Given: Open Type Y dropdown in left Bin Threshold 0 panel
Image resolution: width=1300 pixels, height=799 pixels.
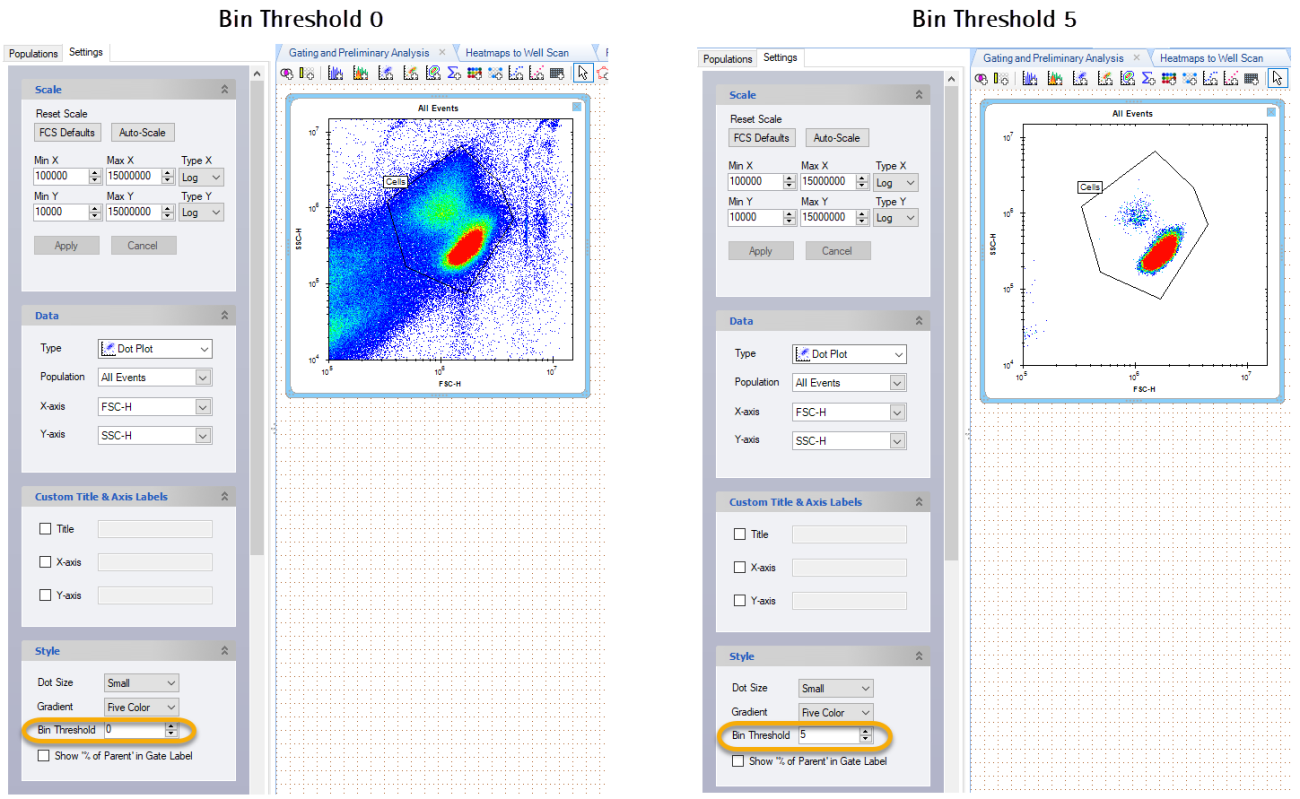Looking at the screenshot, I should (202, 212).
